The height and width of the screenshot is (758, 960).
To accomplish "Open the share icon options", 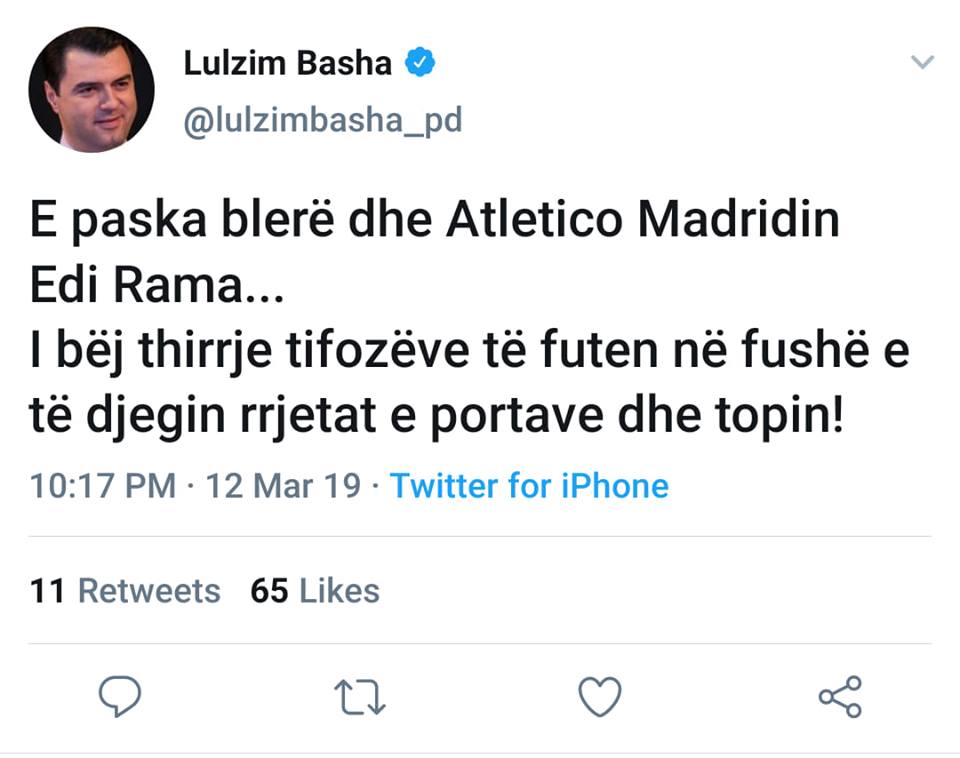I will (x=840, y=696).
